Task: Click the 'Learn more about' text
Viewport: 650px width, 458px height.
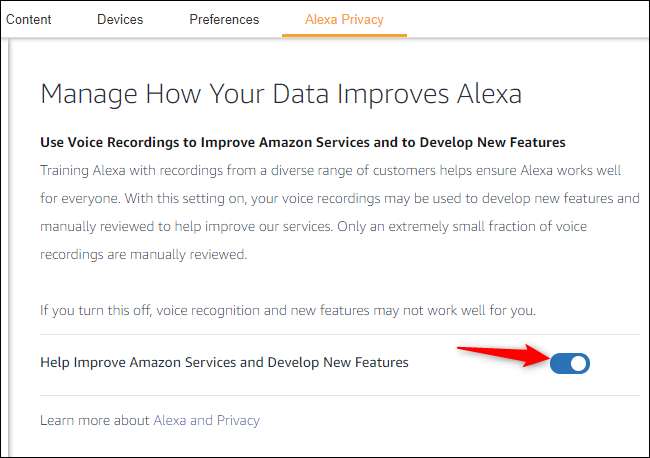Action: [95, 420]
